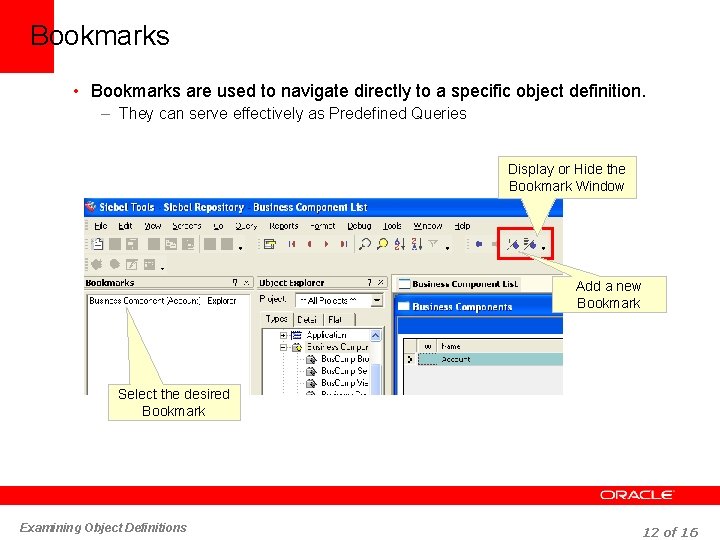Click the Sort Descending icon
720x540 pixels.
pyautogui.click(x=417, y=244)
